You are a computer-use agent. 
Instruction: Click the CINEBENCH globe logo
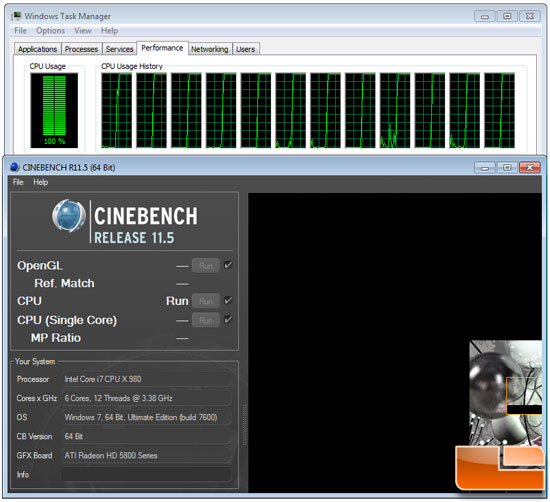(69, 216)
